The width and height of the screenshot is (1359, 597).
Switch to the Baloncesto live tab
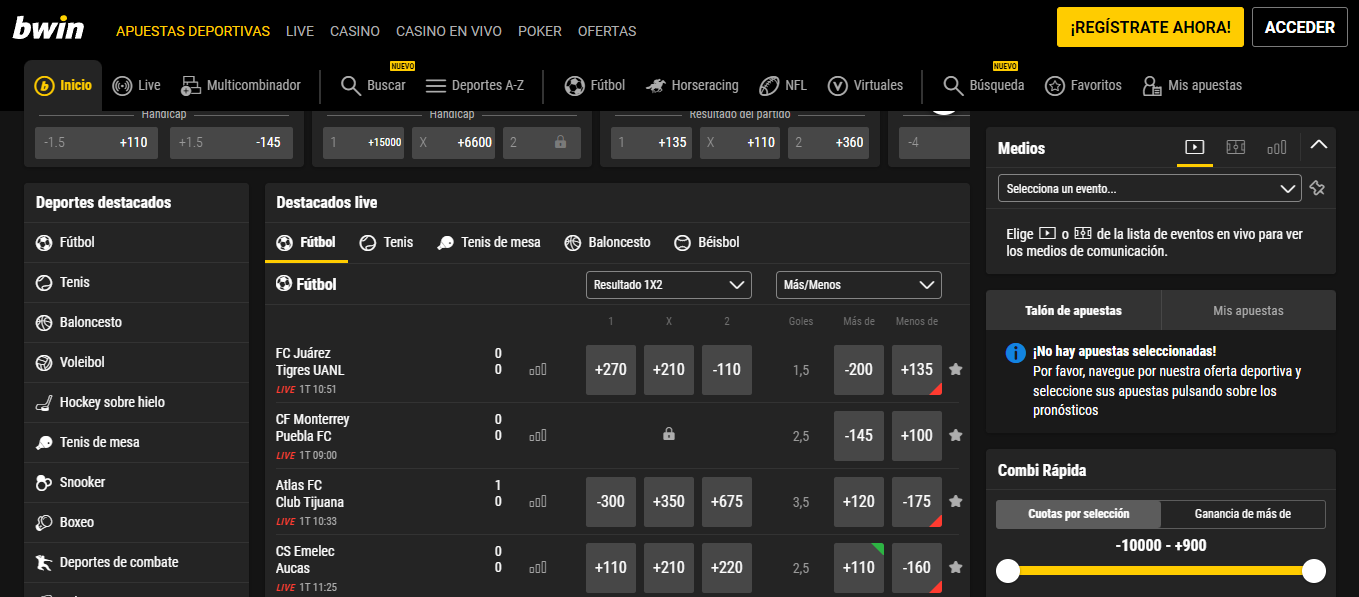click(607, 242)
